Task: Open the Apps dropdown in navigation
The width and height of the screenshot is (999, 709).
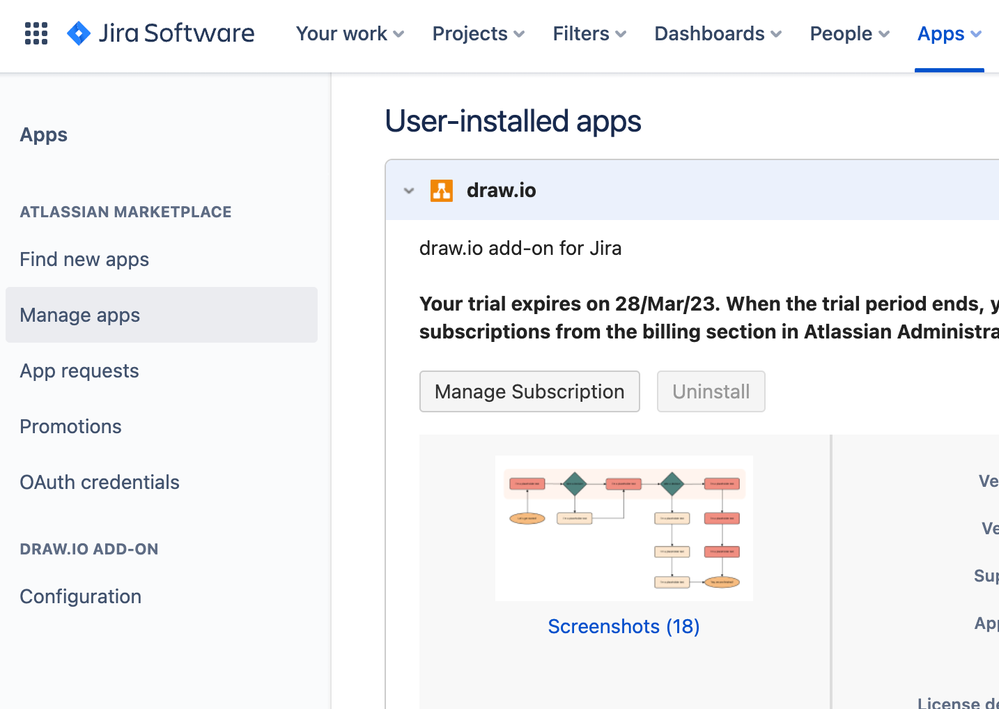Action: (x=949, y=33)
